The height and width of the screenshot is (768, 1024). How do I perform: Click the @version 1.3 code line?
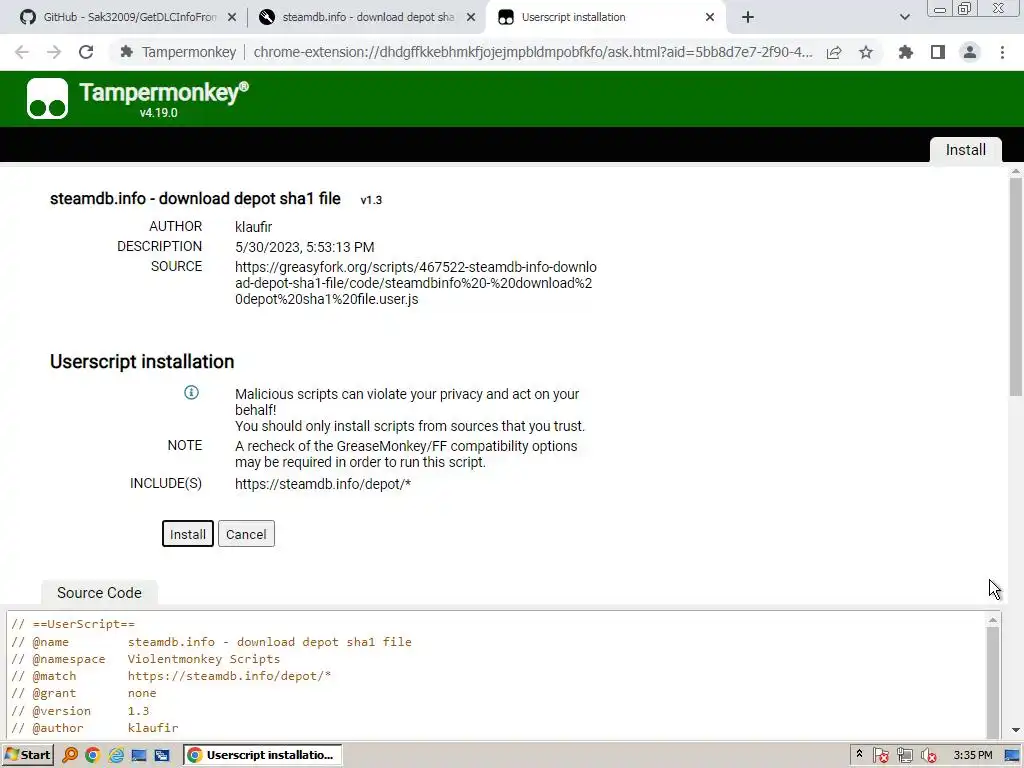80,711
